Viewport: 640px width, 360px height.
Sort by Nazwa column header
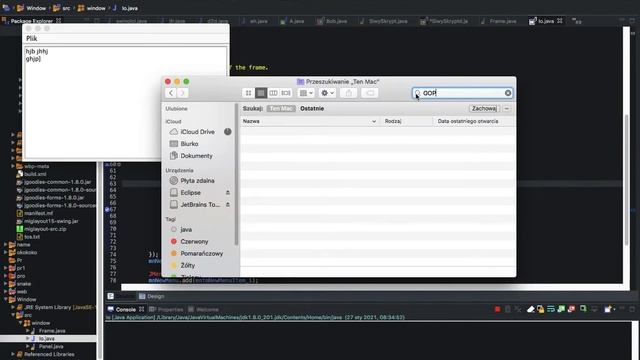309,121
